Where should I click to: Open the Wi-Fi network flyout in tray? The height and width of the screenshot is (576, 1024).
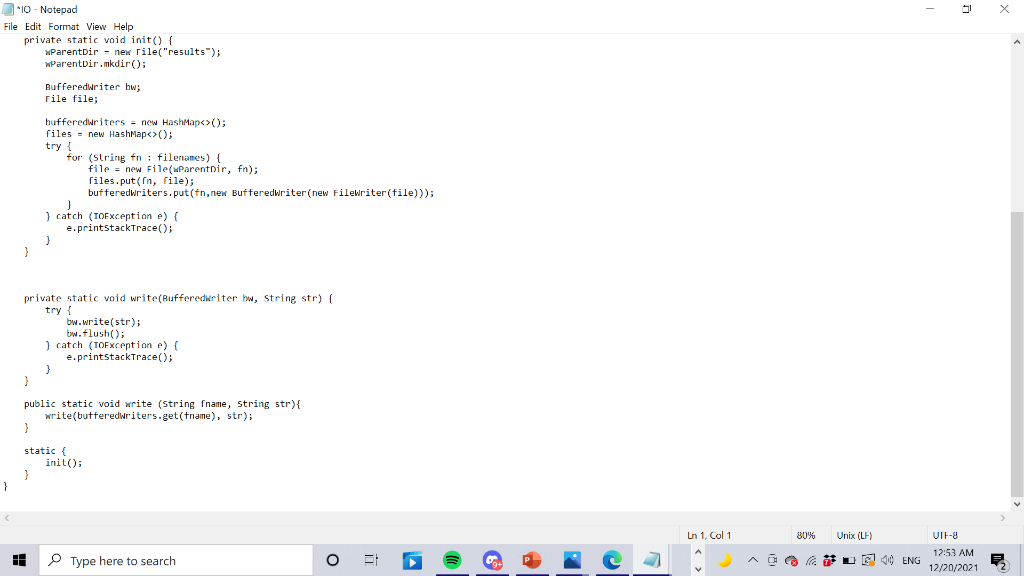tap(810, 560)
